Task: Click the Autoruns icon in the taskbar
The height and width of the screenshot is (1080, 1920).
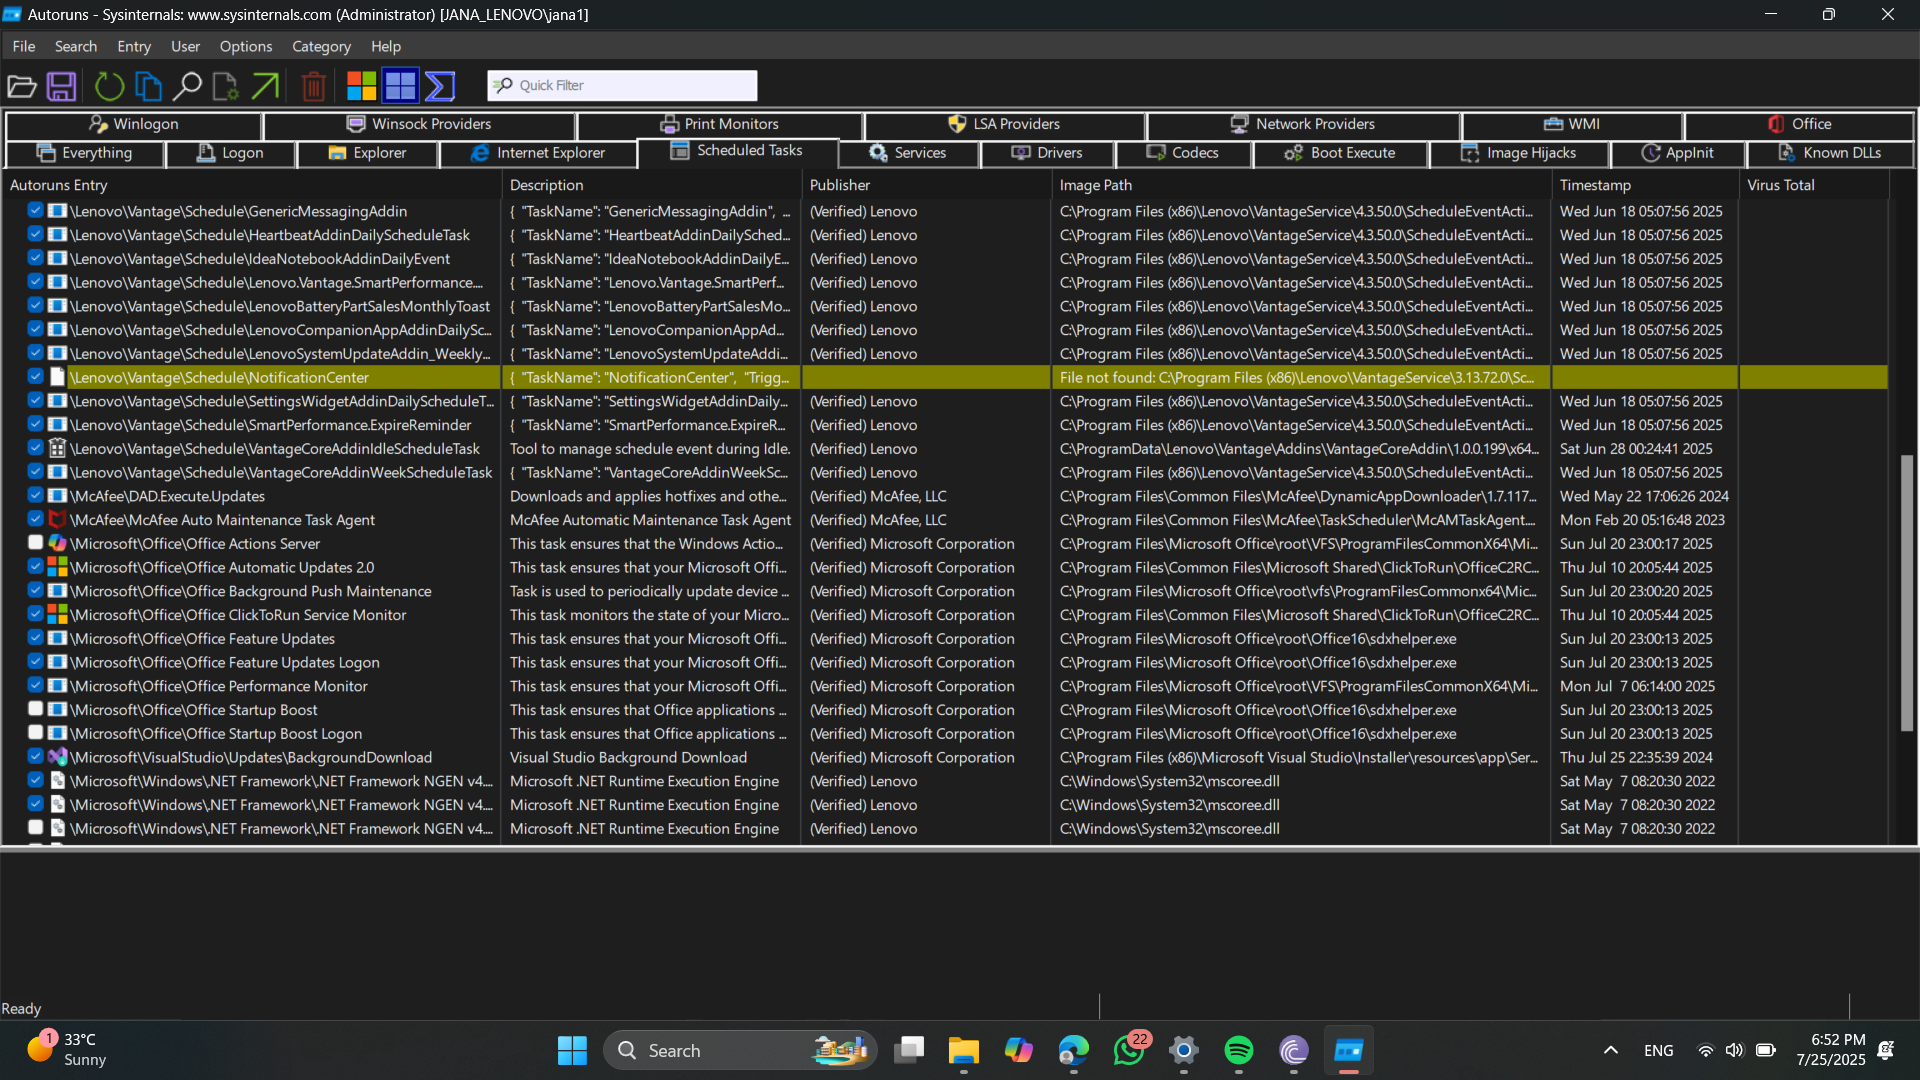Action: tap(1349, 1050)
